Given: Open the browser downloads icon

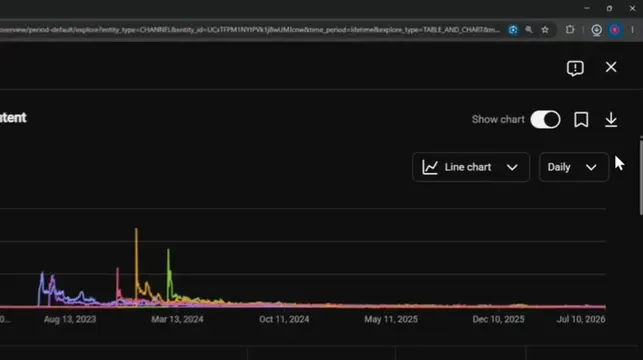Looking at the screenshot, I should [597, 30].
